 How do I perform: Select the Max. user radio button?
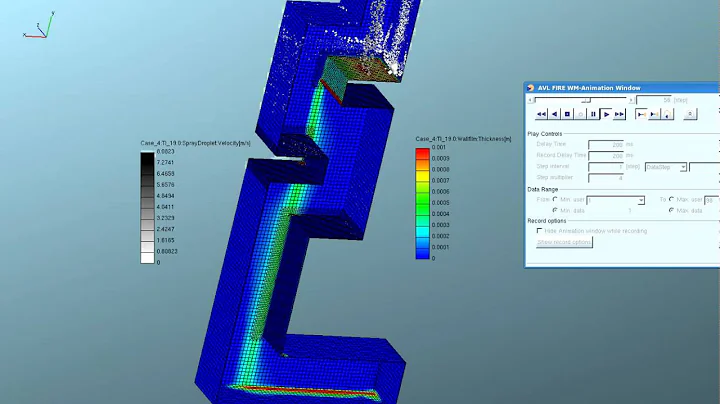(671, 199)
